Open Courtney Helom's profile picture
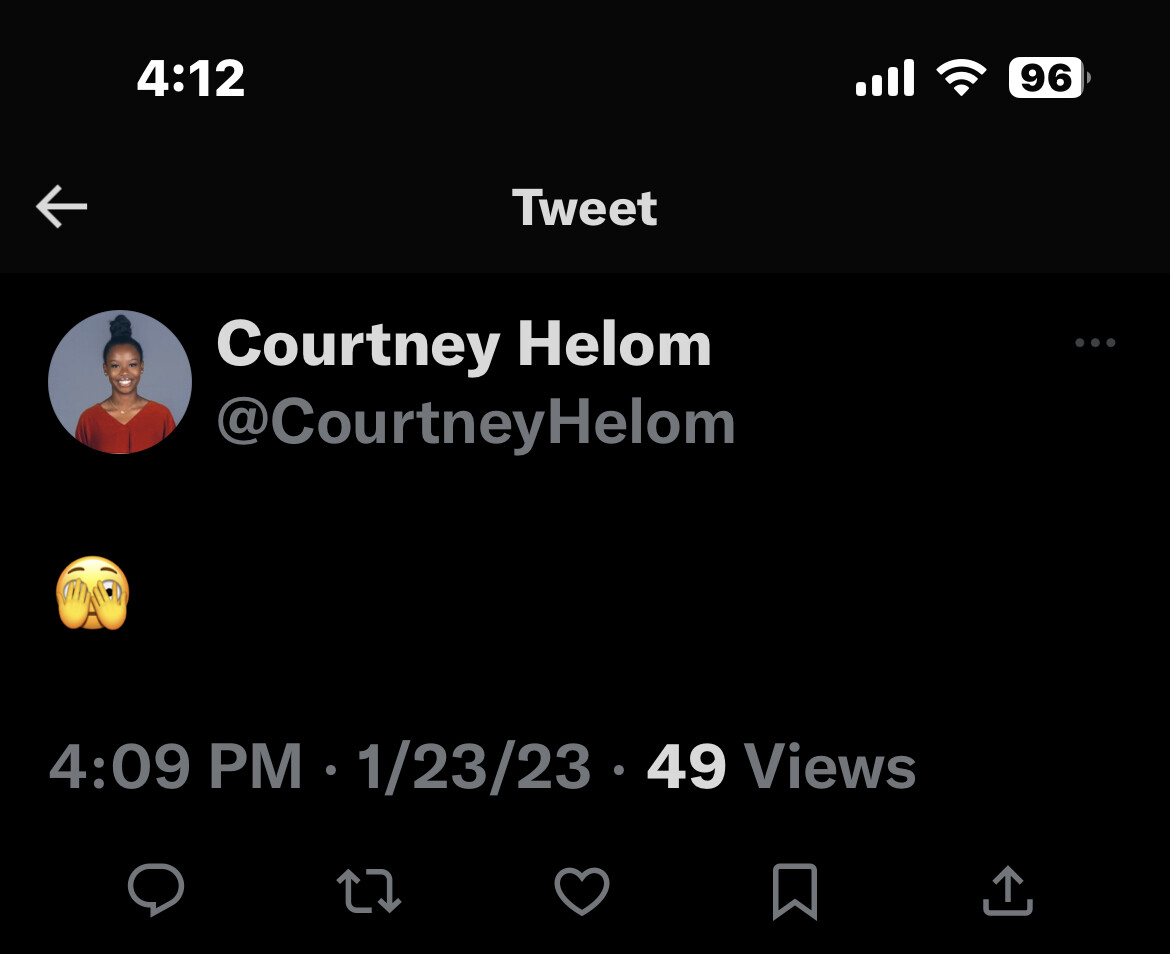 pos(120,382)
